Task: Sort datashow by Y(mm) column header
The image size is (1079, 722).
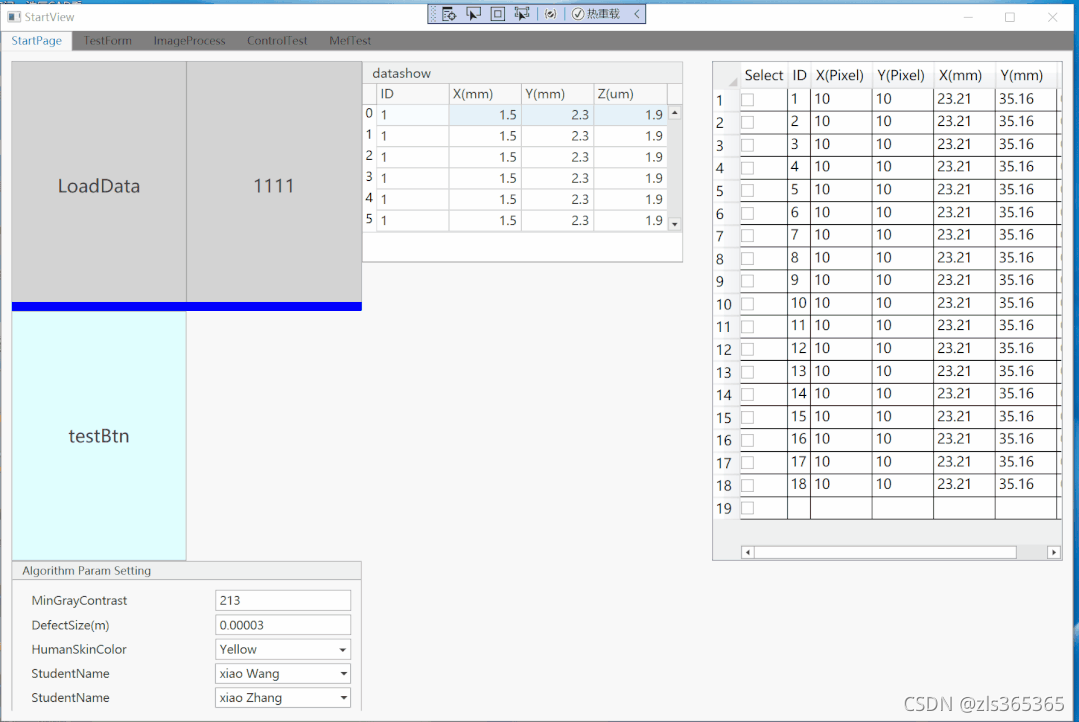Action: click(557, 94)
